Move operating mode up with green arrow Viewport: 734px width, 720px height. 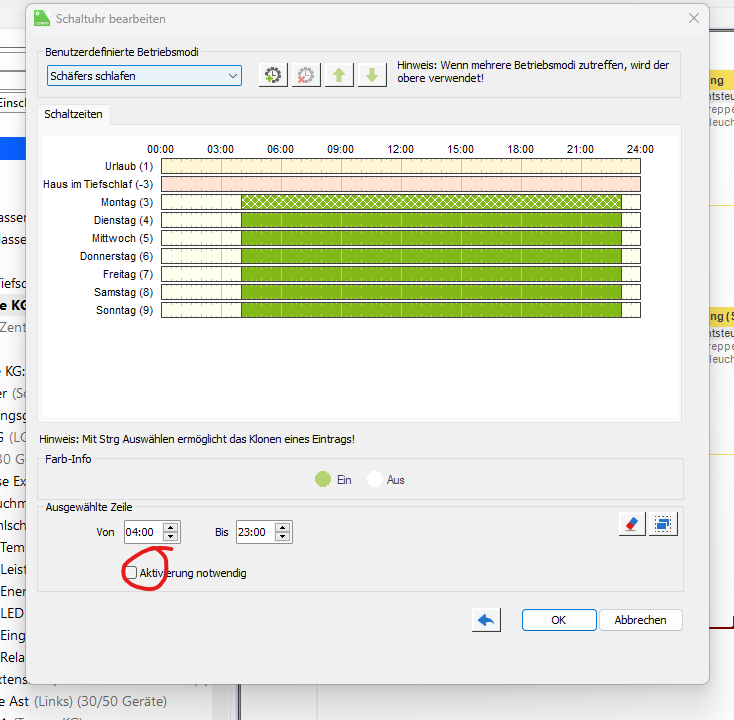[339, 75]
